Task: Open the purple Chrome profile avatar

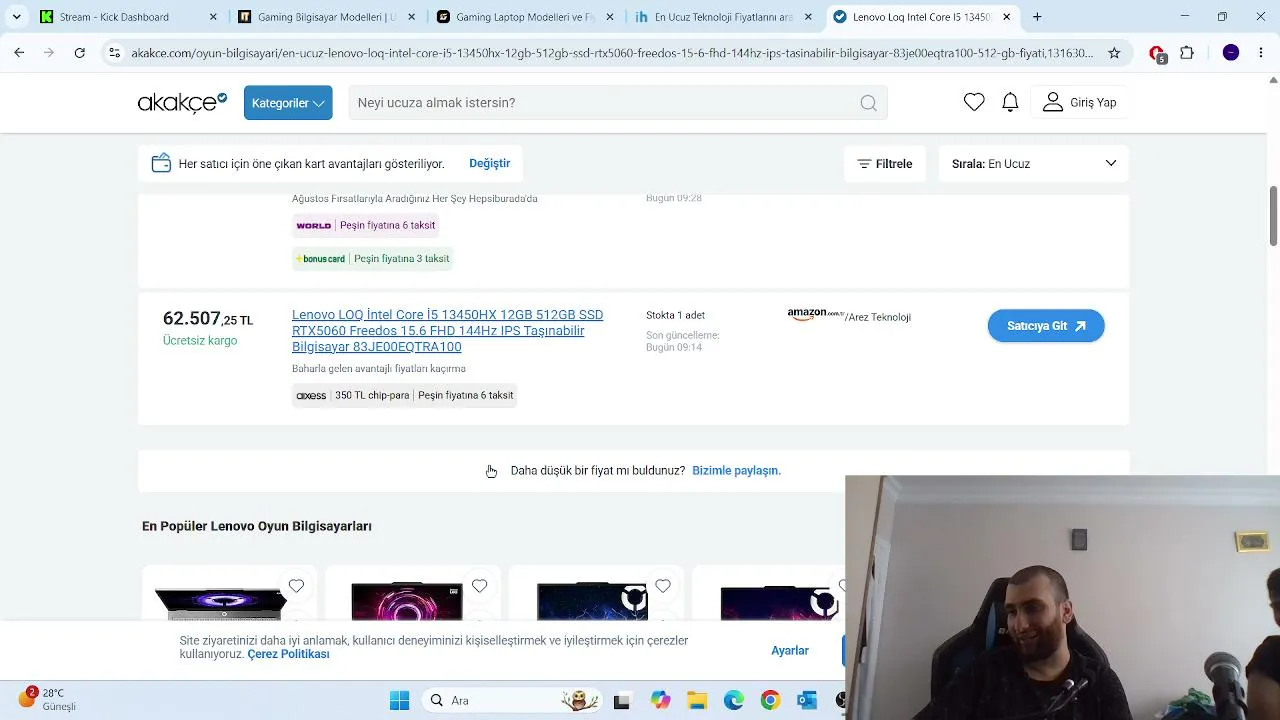Action: tap(1231, 53)
